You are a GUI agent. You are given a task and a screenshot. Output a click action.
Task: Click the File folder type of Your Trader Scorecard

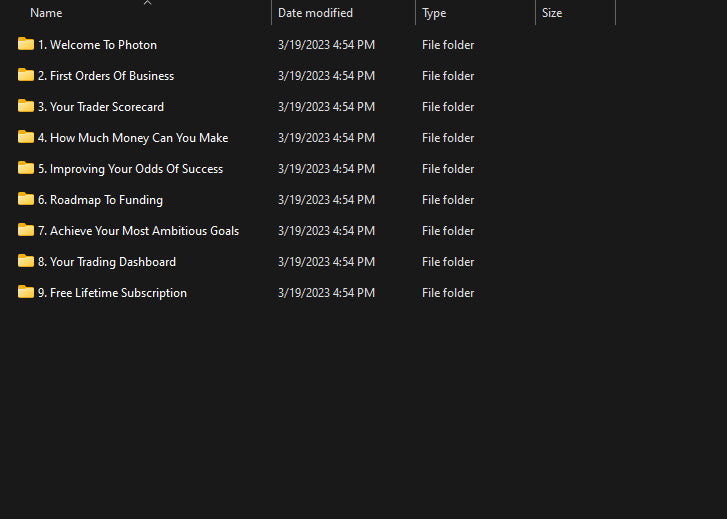(x=448, y=107)
